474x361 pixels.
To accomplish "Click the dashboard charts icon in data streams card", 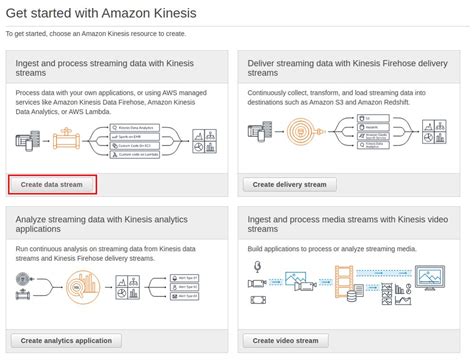I will tap(204, 141).
